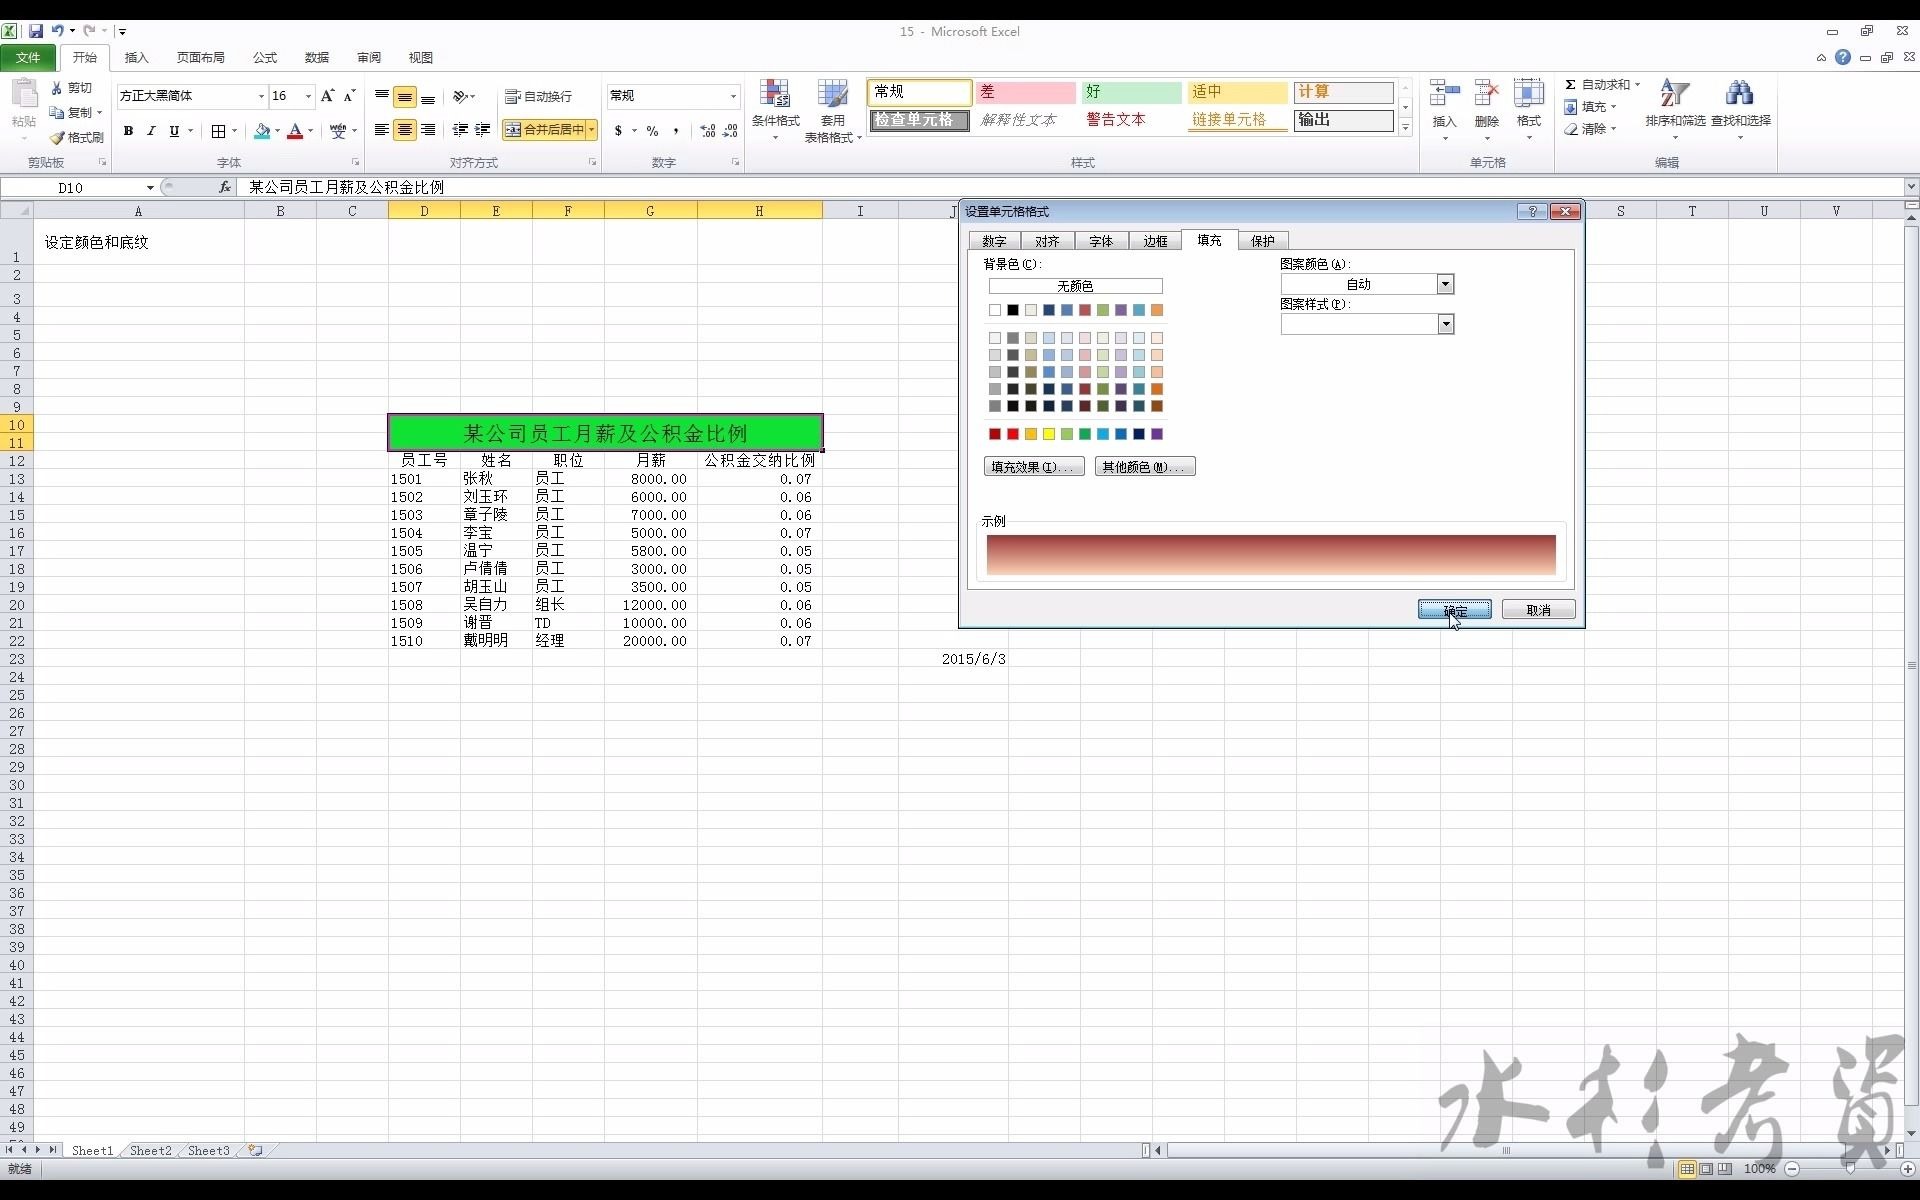Click Wrap Text (自动换行)
This screenshot has width=1920, height=1200.
pos(539,97)
